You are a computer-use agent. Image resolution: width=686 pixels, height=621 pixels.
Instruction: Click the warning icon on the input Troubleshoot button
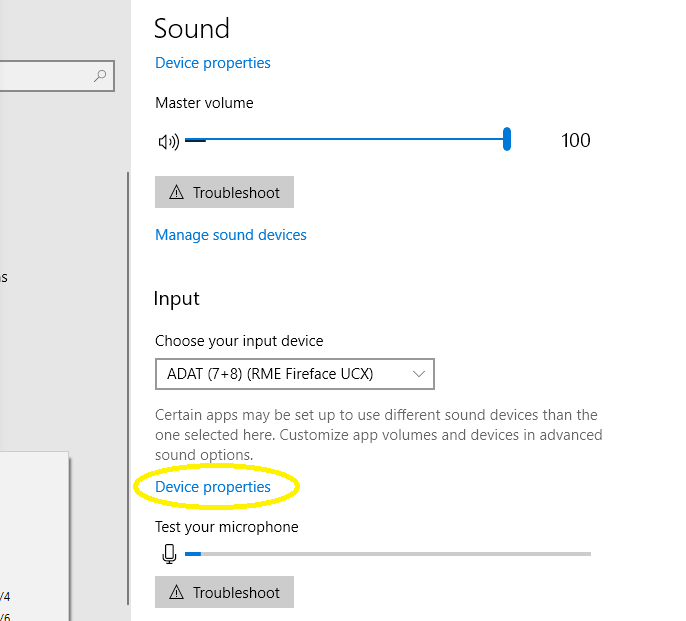click(177, 593)
